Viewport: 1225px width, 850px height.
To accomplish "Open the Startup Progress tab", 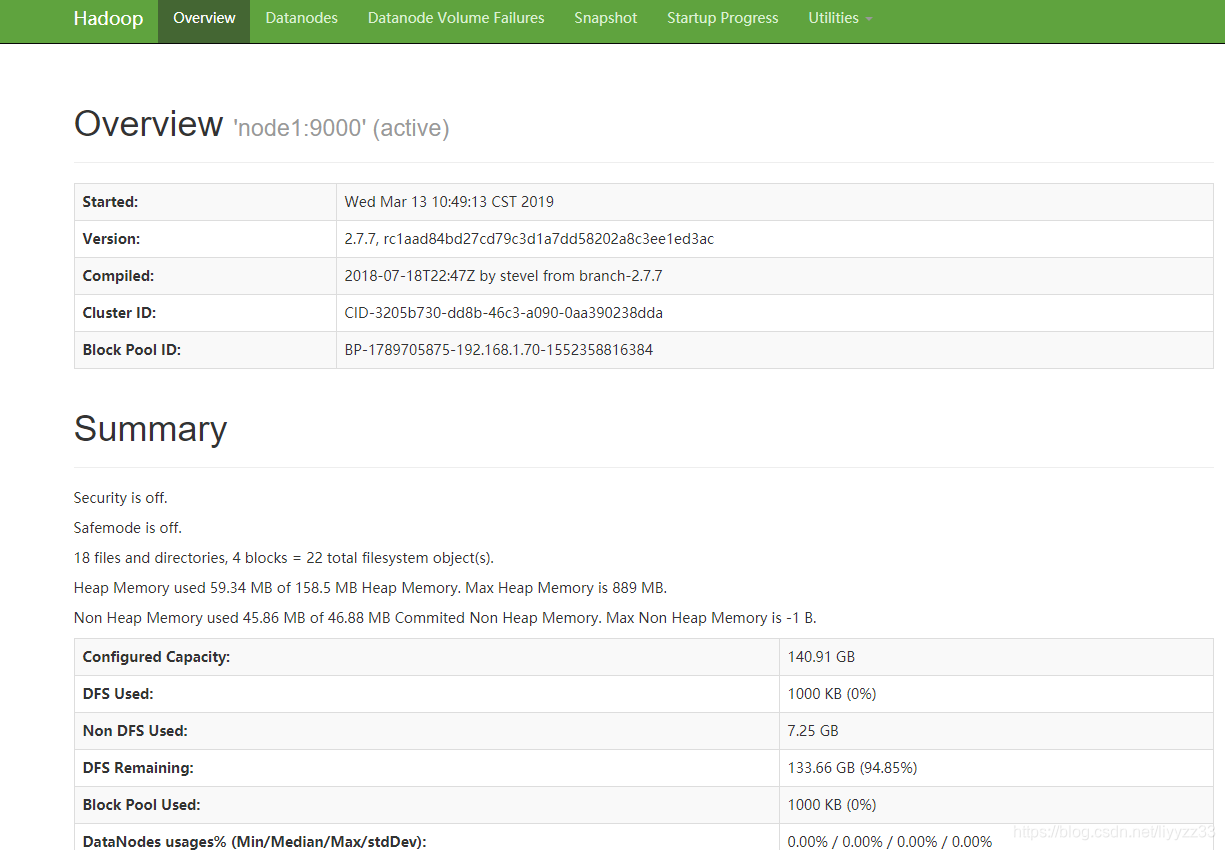I will [722, 18].
